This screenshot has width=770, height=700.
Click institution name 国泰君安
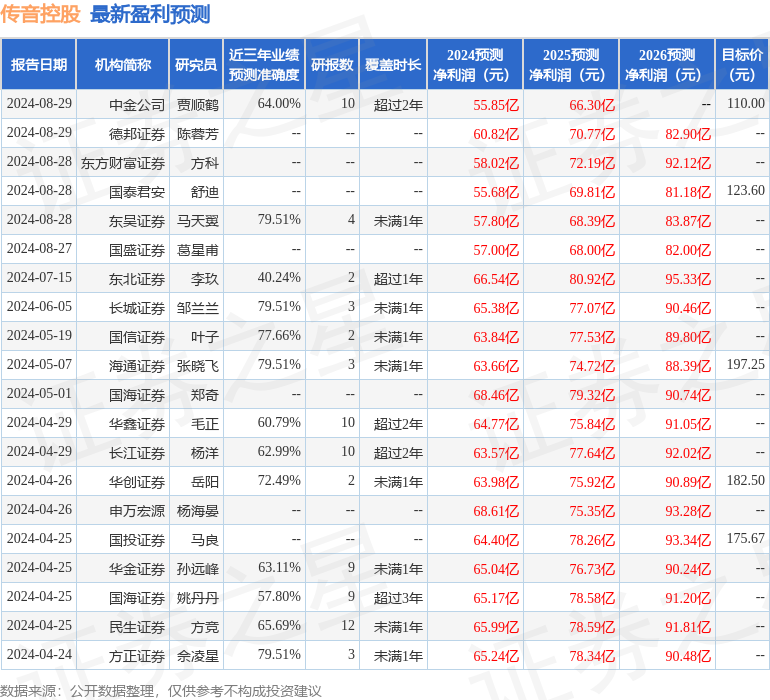[137, 192]
